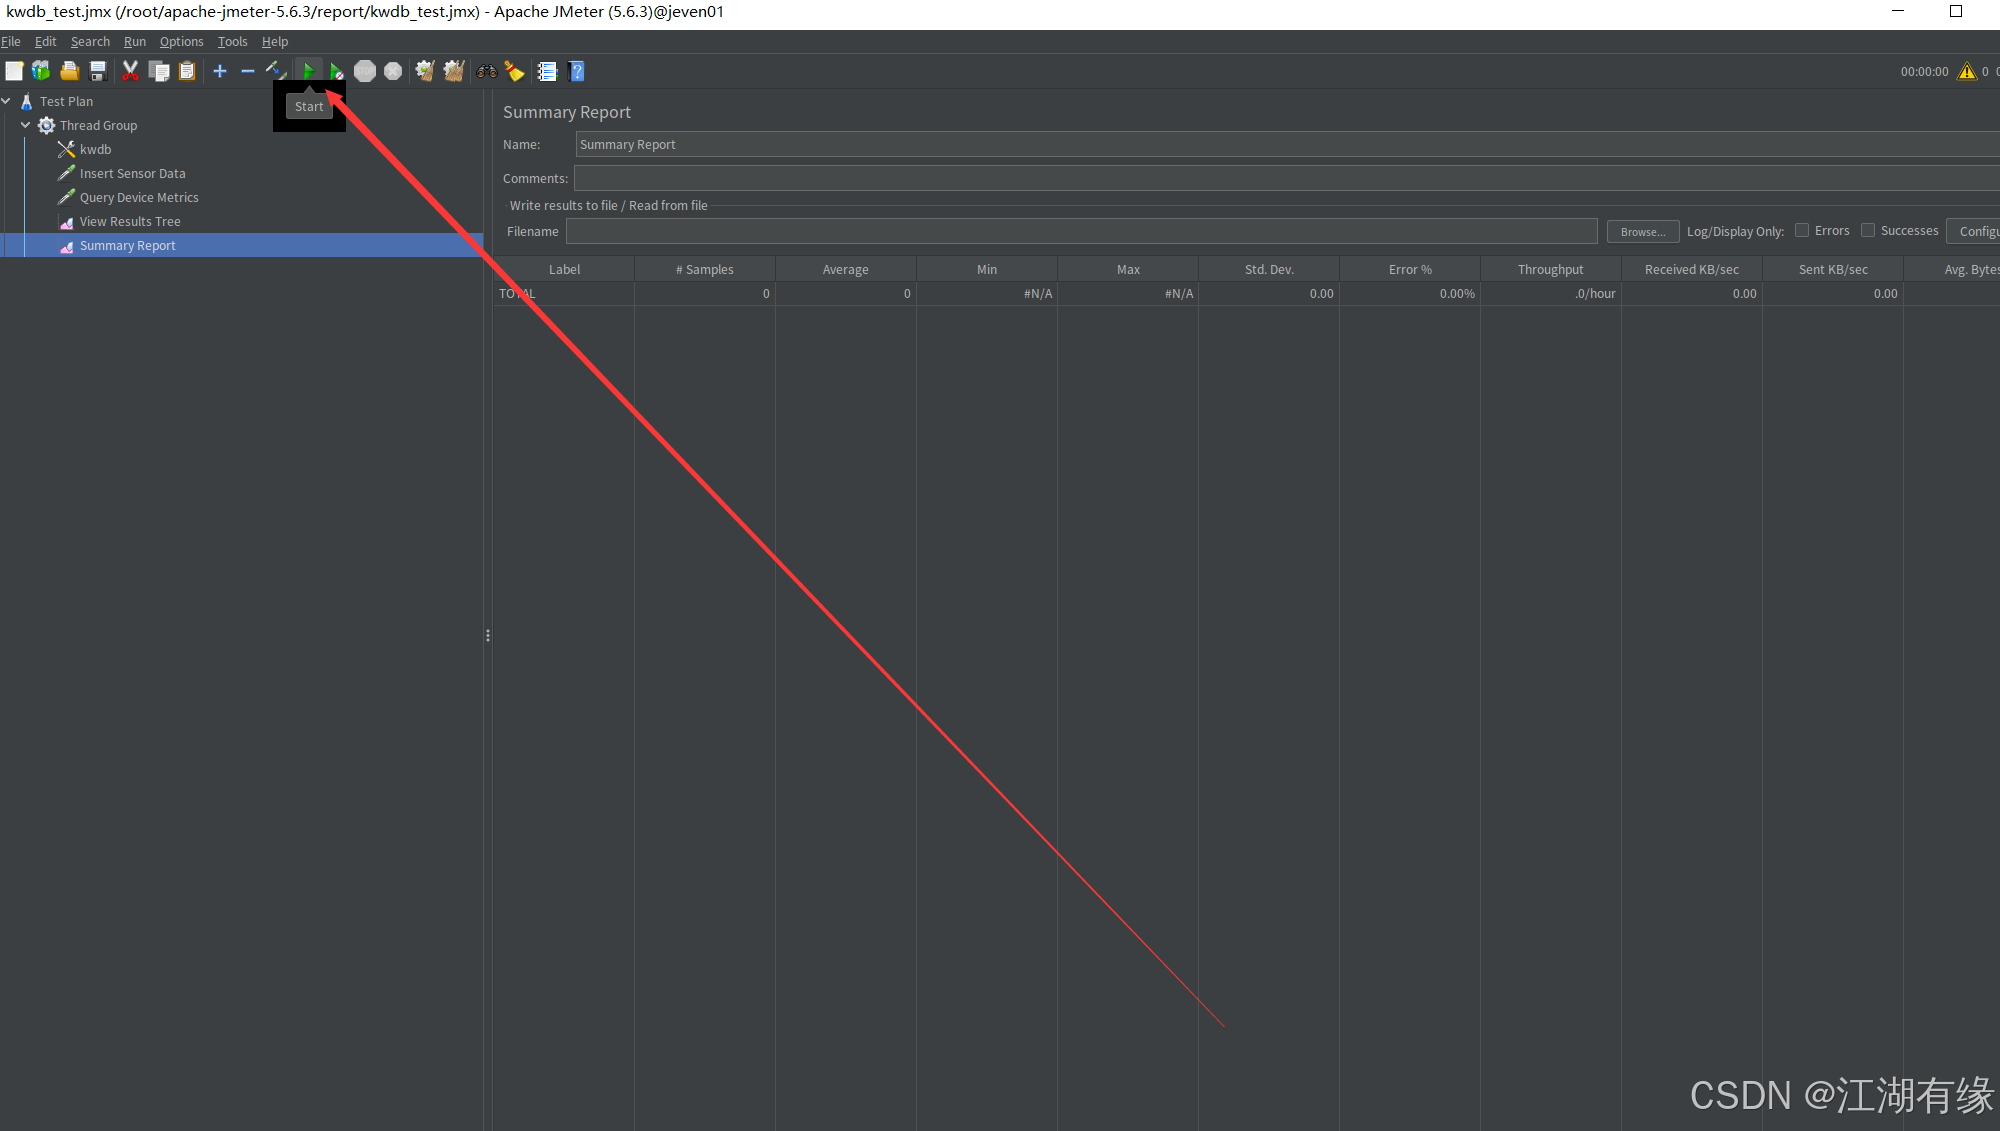Click the Browse... button
The width and height of the screenshot is (2000, 1131).
pyautogui.click(x=1642, y=231)
